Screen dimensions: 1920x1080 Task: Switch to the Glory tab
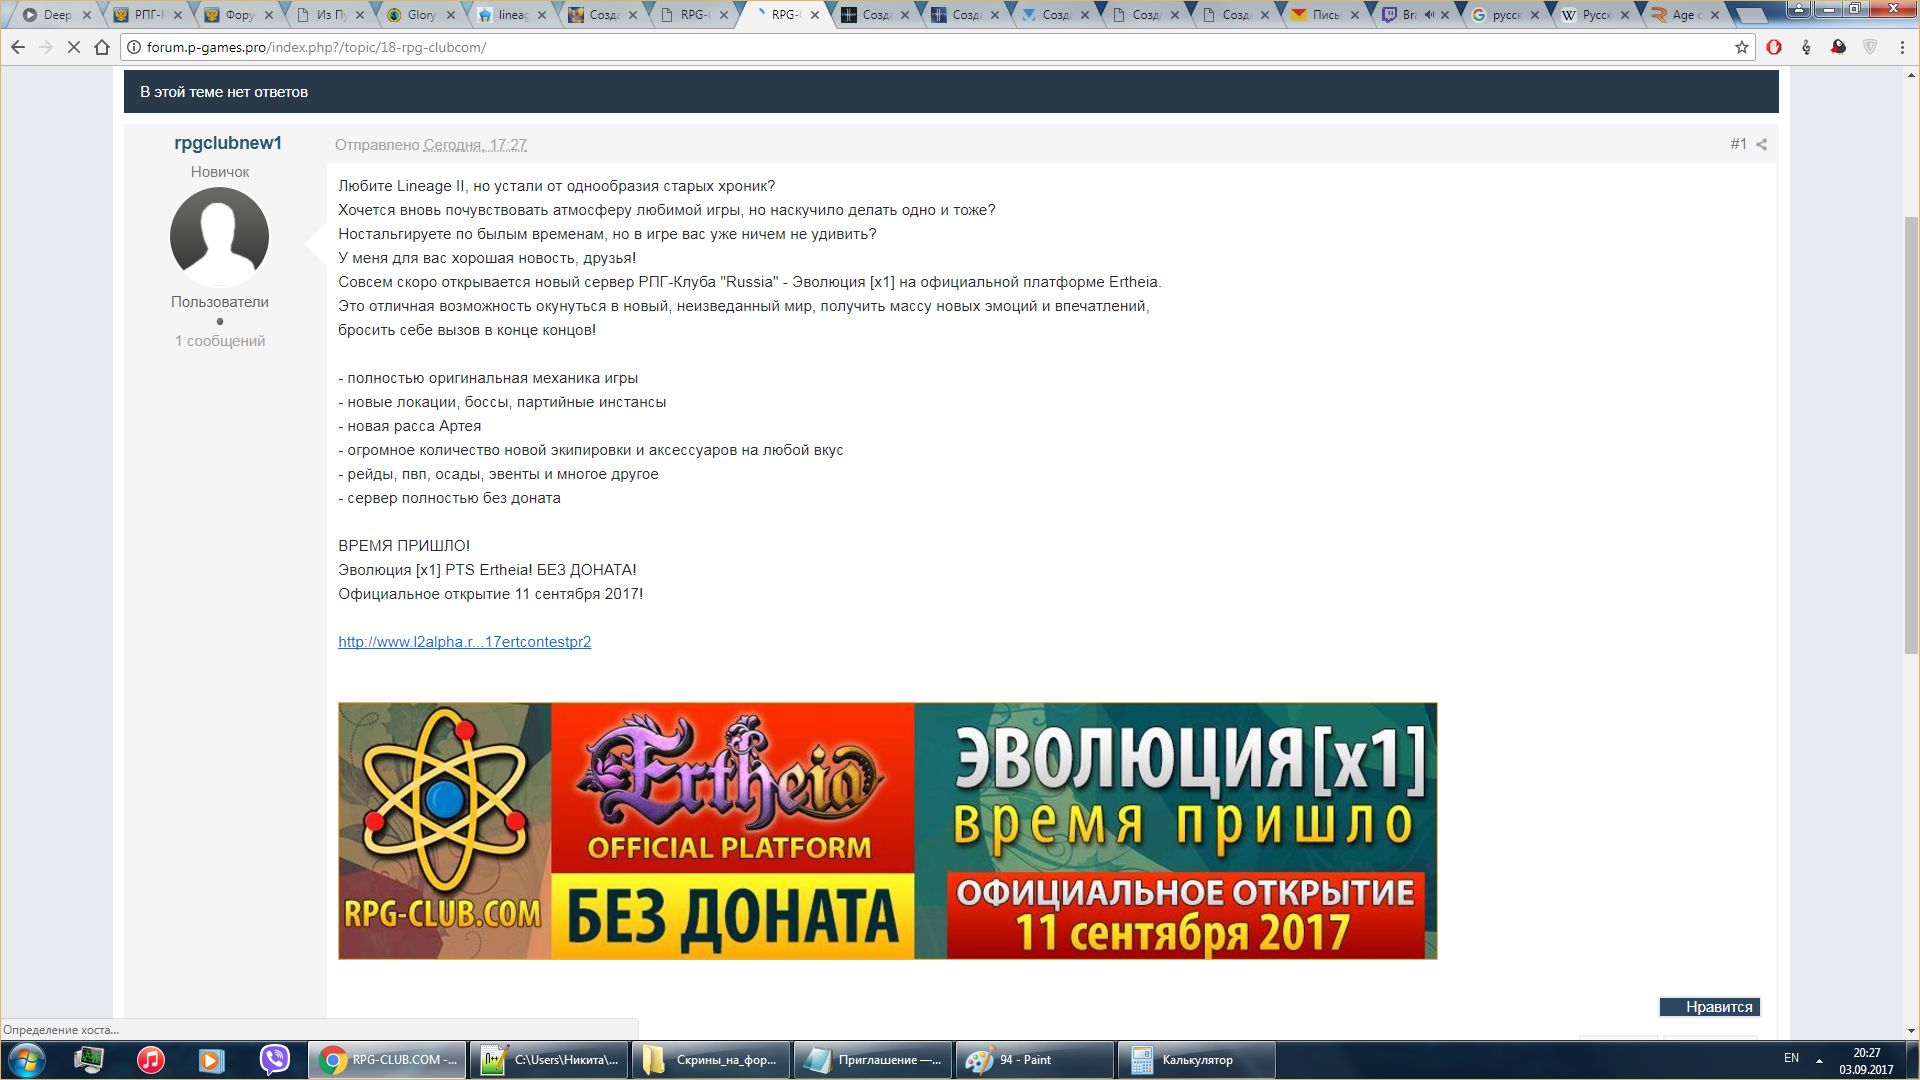(421, 15)
